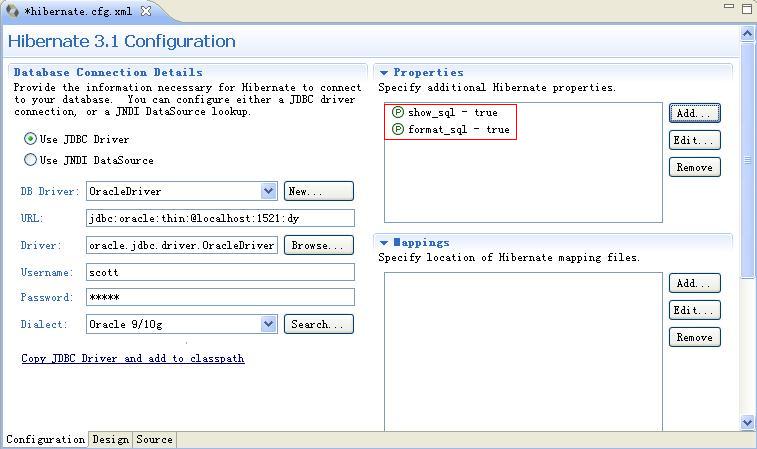Click the vertical scrollbar up arrow
The width and height of the screenshot is (757, 449).
[x=747, y=33]
